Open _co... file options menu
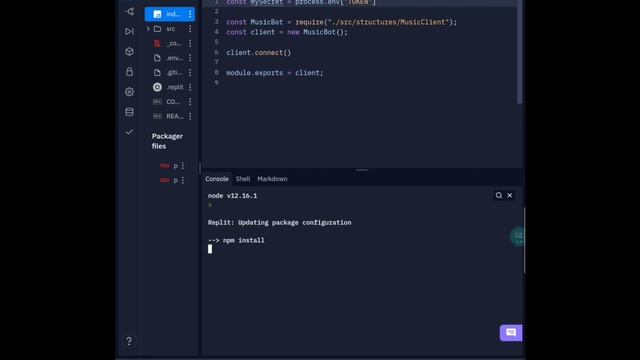 pos(190,43)
